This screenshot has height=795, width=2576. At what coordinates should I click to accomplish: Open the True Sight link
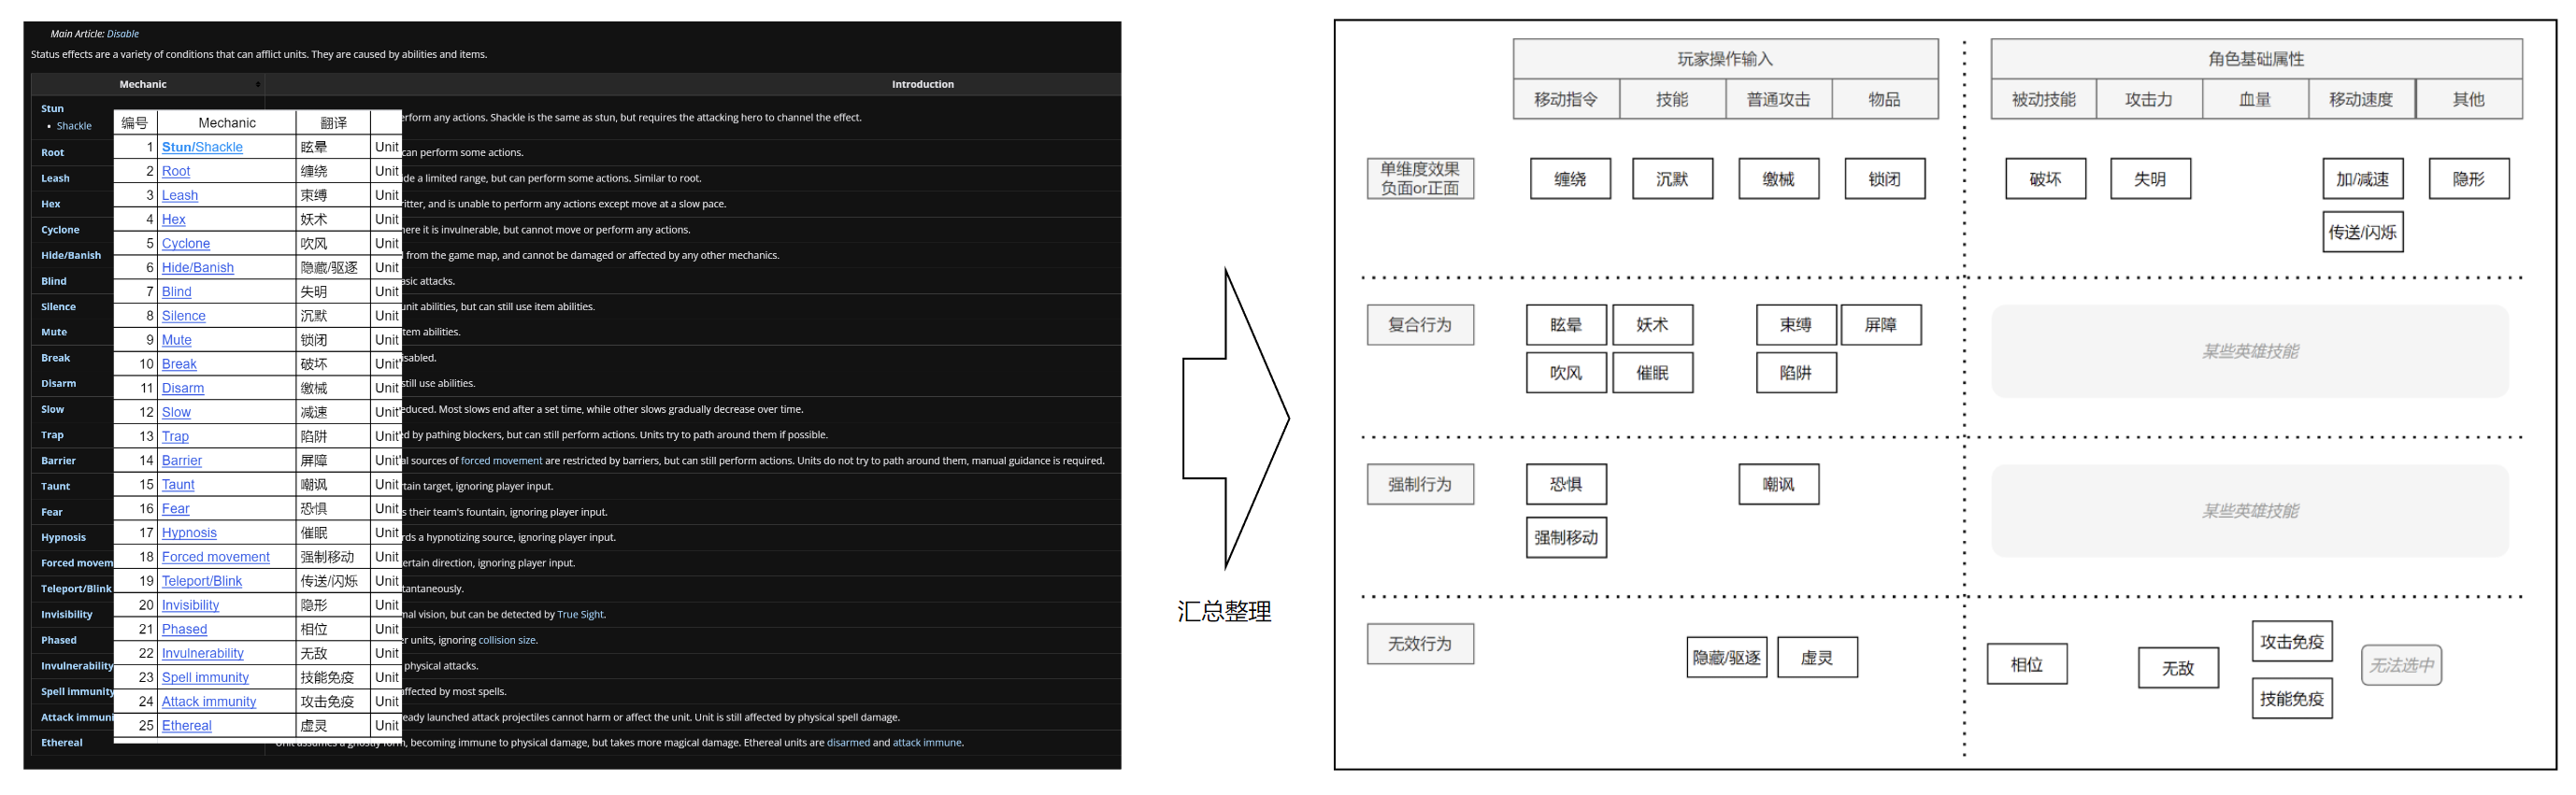[580, 615]
